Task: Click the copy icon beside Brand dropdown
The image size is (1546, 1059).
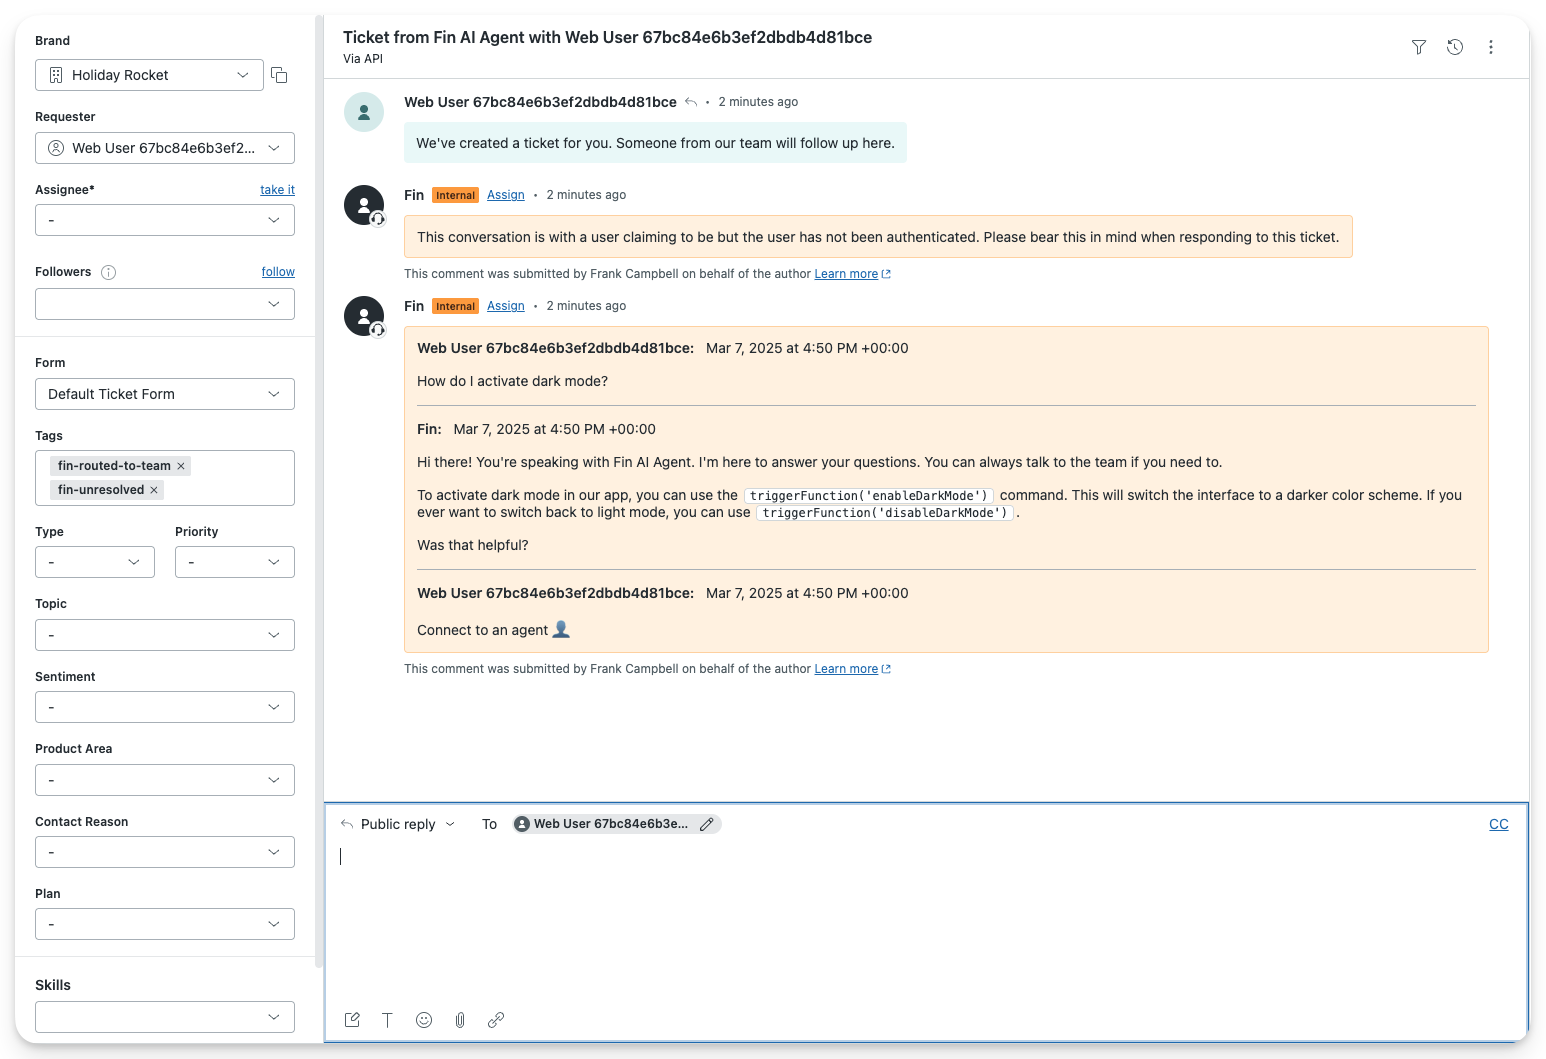Action: (x=279, y=75)
